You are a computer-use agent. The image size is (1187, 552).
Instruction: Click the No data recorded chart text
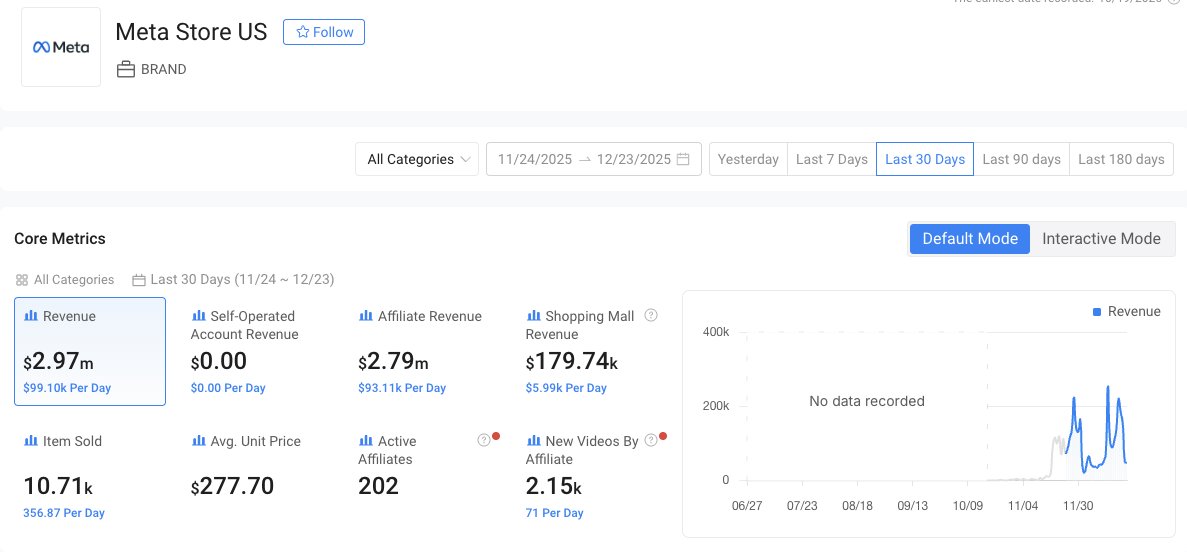[x=867, y=401]
